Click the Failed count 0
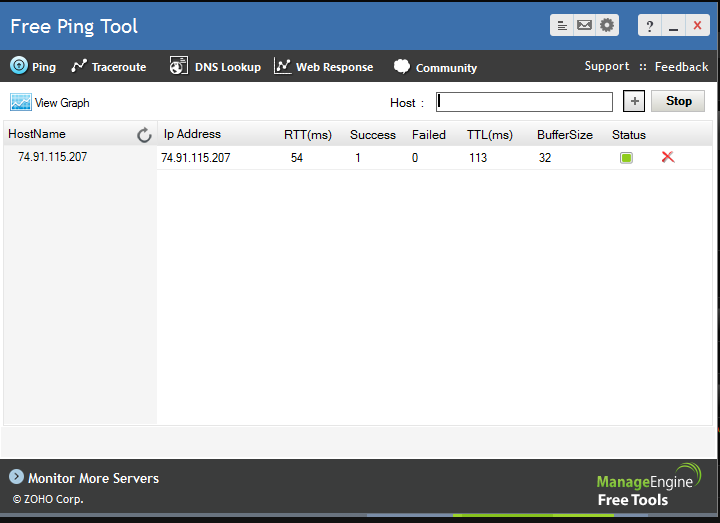Image resolution: width=720 pixels, height=523 pixels. click(415, 158)
